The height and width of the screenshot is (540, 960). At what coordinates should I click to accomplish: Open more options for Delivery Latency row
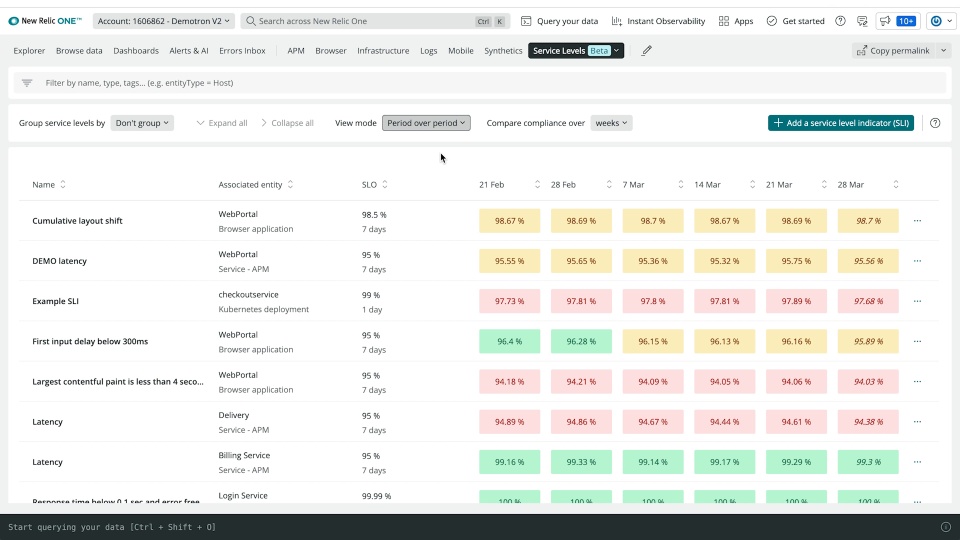(917, 422)
